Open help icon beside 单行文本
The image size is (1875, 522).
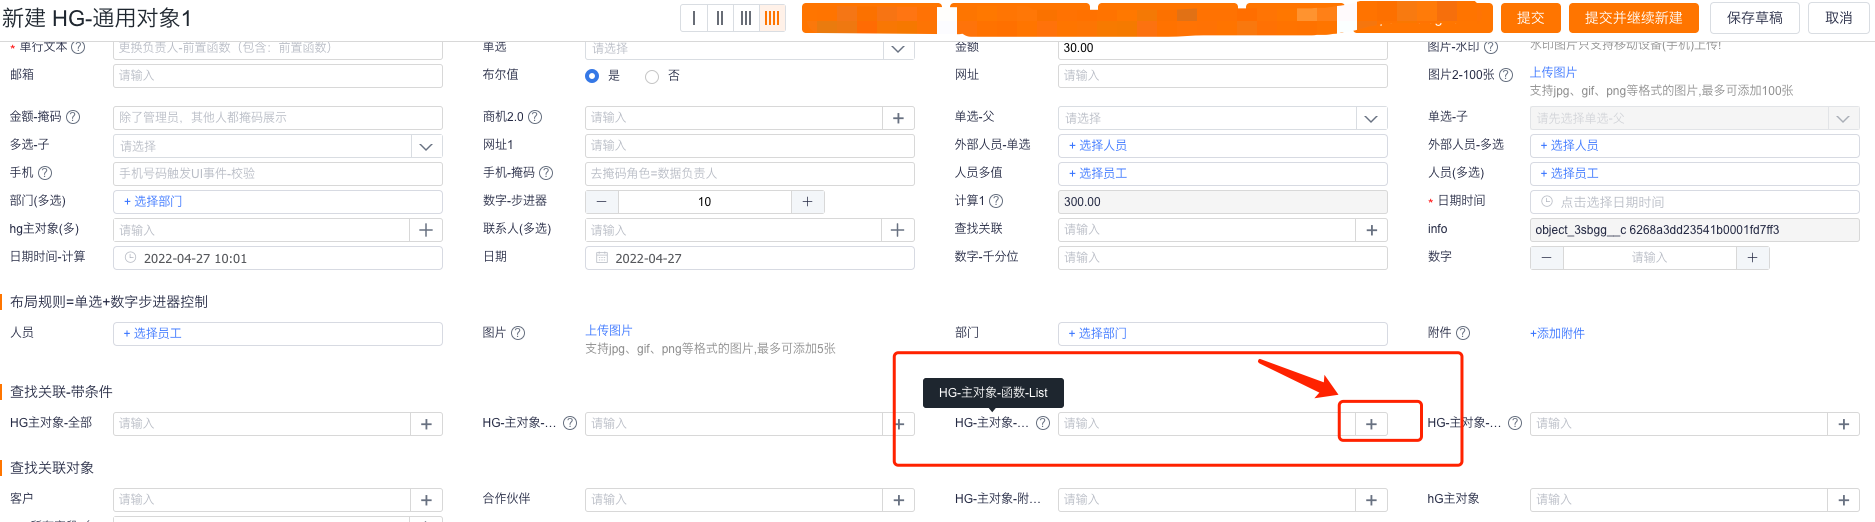(x=78, y=47)
